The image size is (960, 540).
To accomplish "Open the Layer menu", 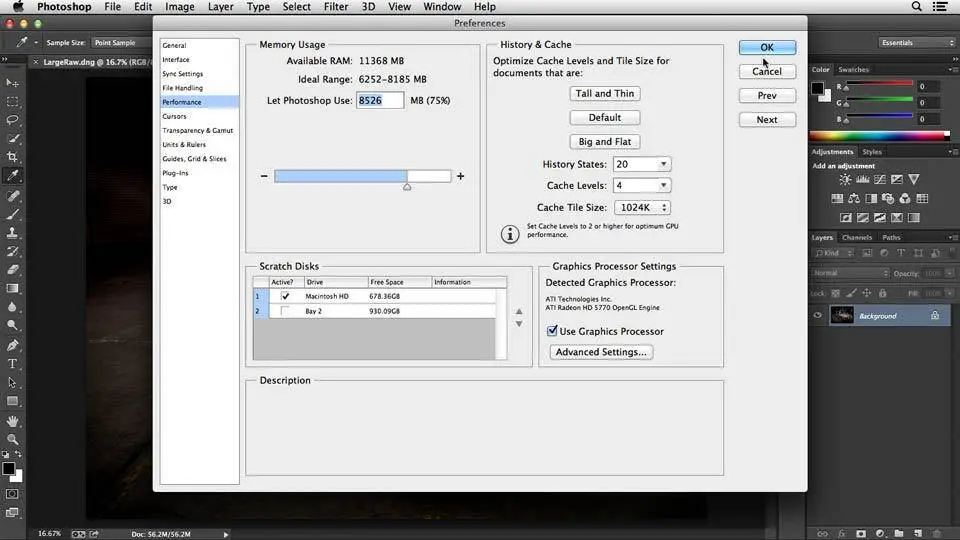I will pyautogui.click(x=220, y=7).
